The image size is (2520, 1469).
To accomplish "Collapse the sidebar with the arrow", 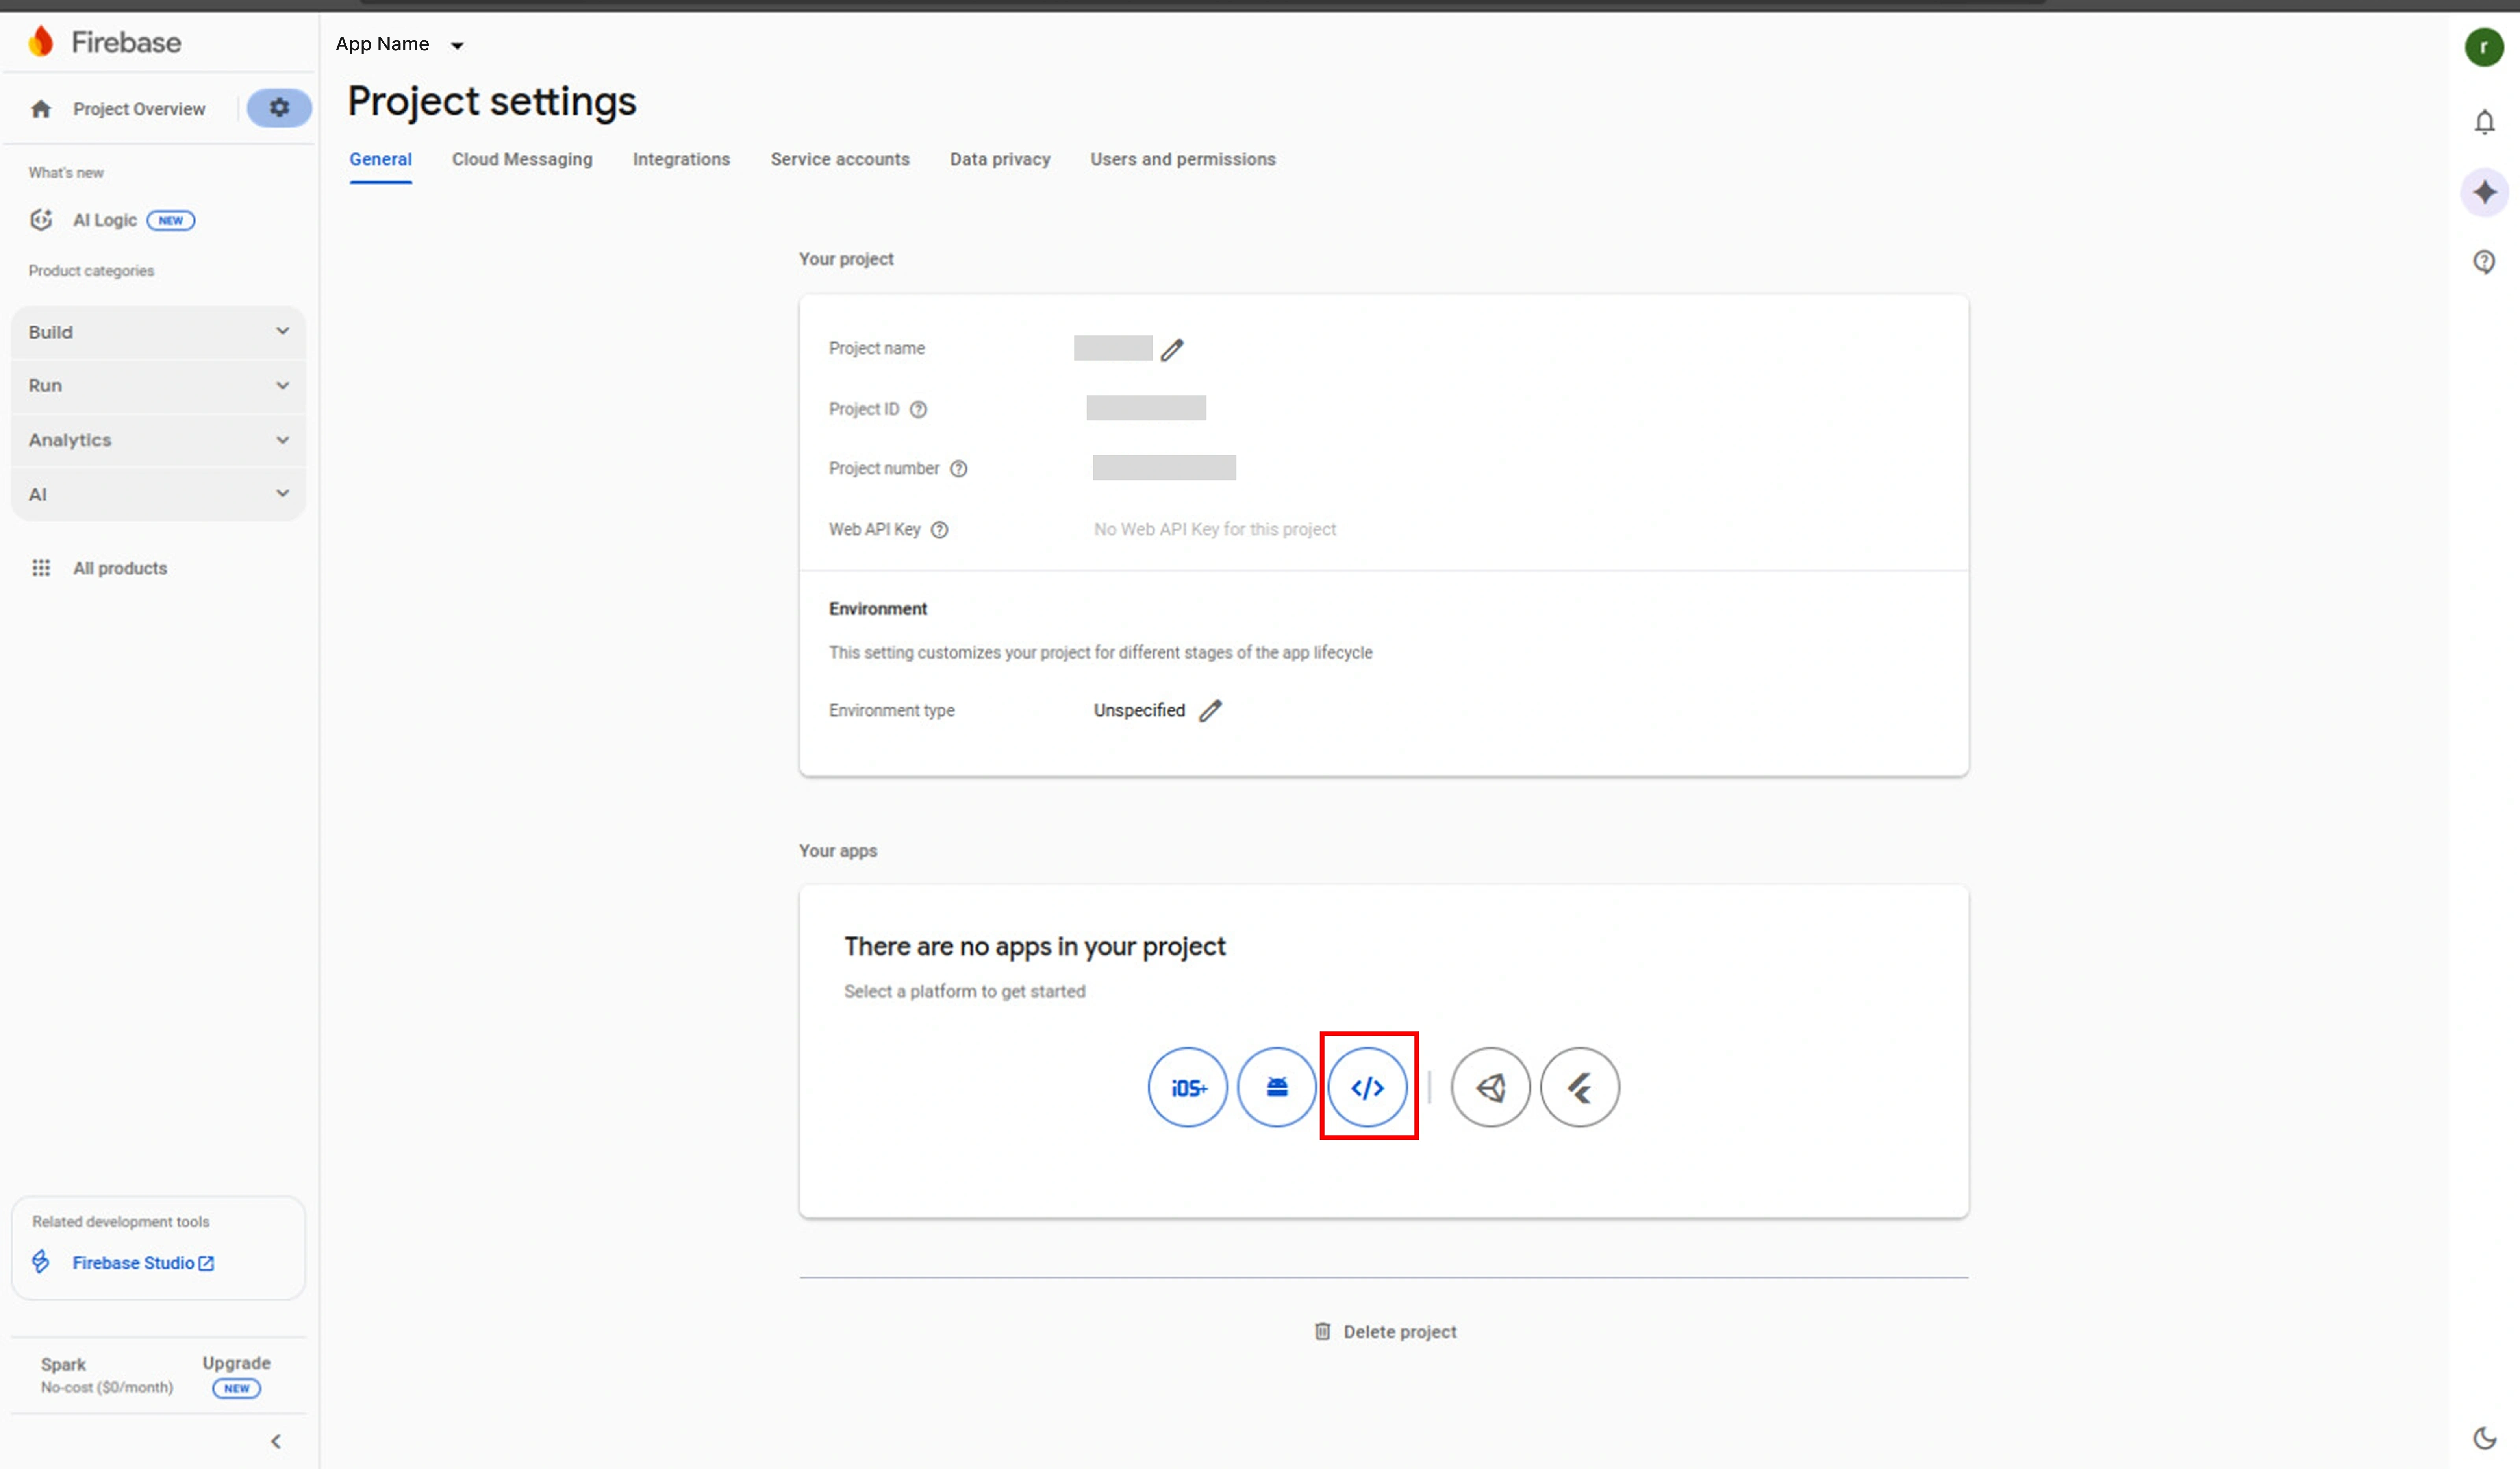I will 276,1441.
